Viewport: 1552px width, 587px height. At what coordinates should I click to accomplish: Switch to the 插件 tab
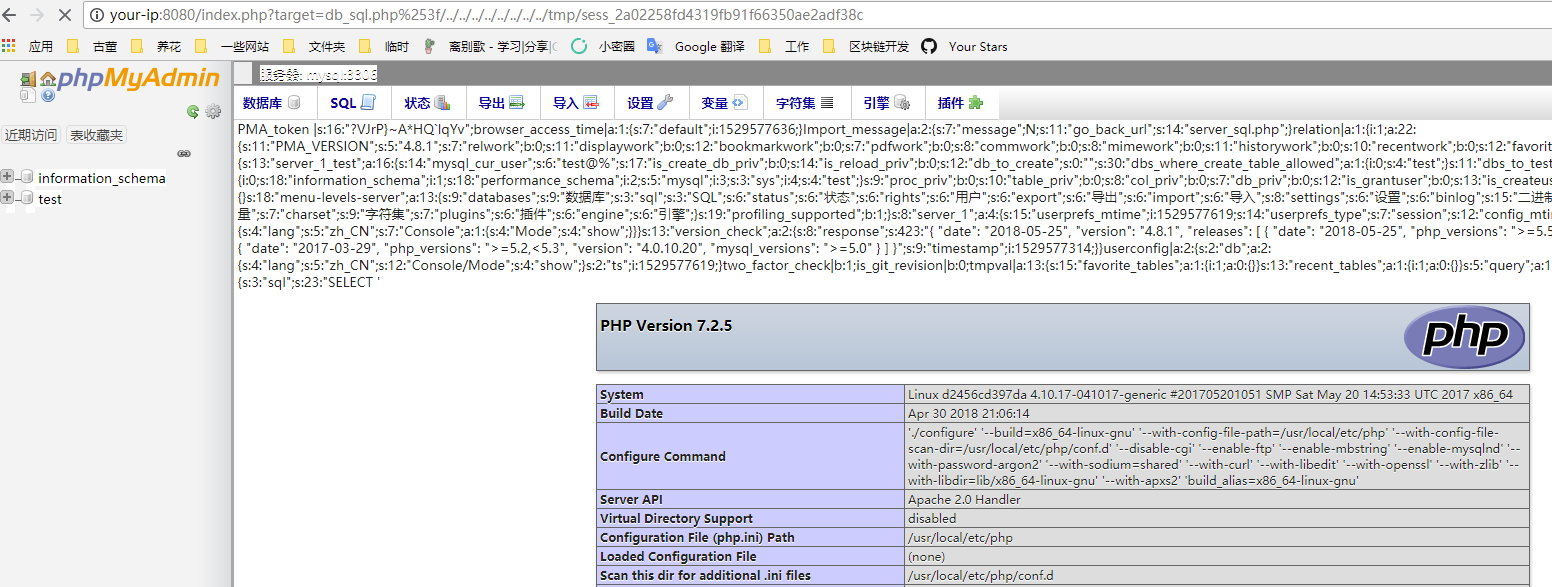(960, 103)
